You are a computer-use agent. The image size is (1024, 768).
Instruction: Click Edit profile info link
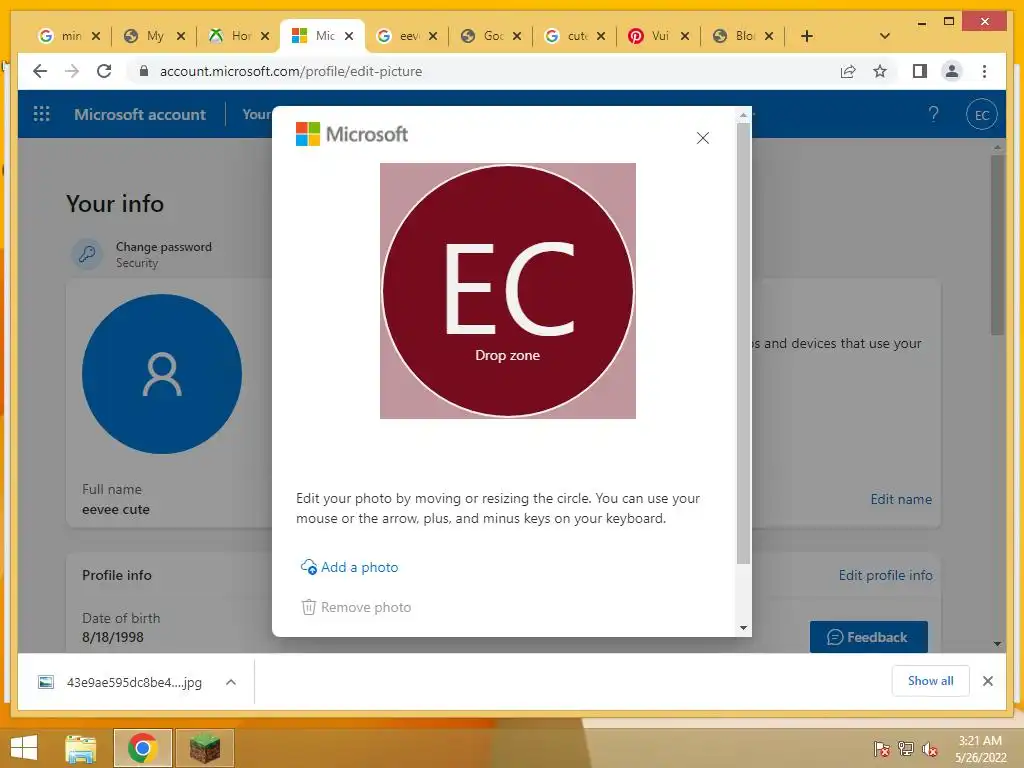(886, 575)
